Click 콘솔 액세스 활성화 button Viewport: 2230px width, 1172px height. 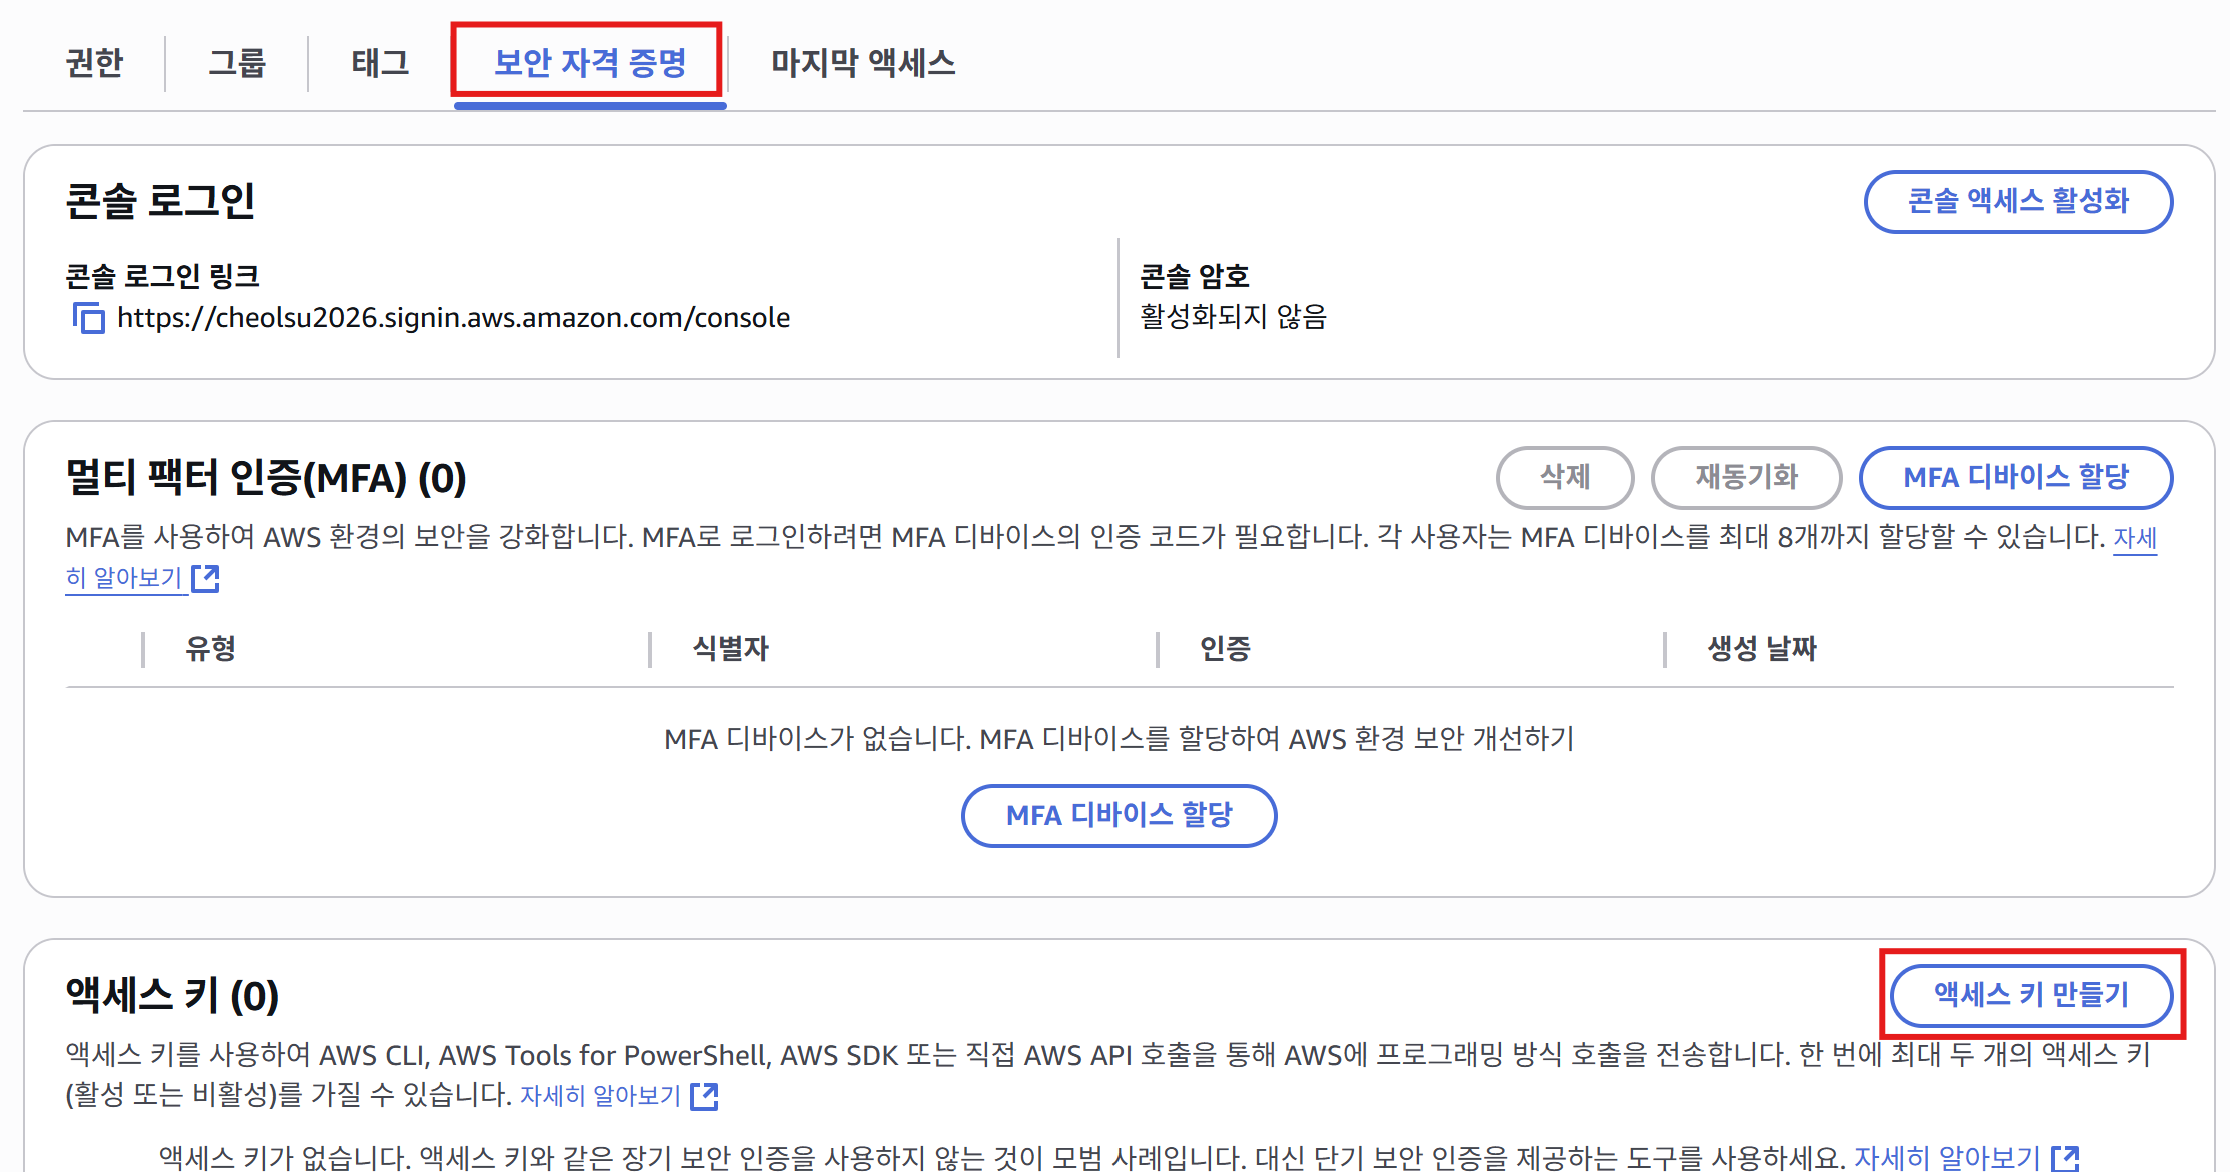pos(2017,201)
